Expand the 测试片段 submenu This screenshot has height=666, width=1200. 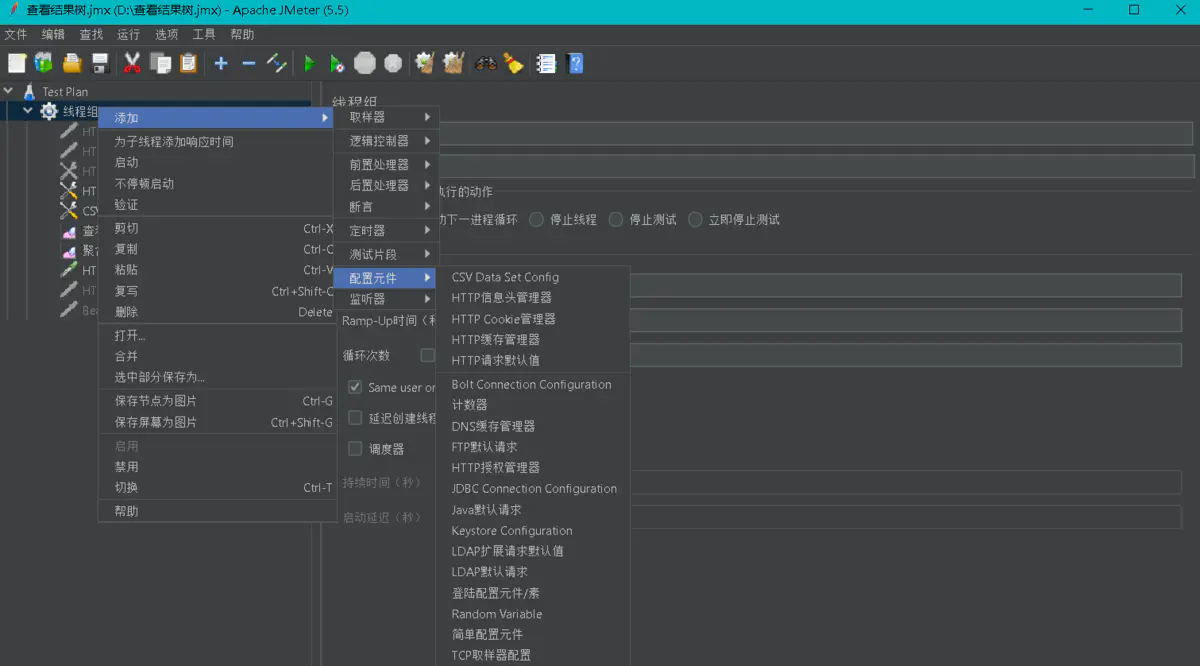click(386, 254)
